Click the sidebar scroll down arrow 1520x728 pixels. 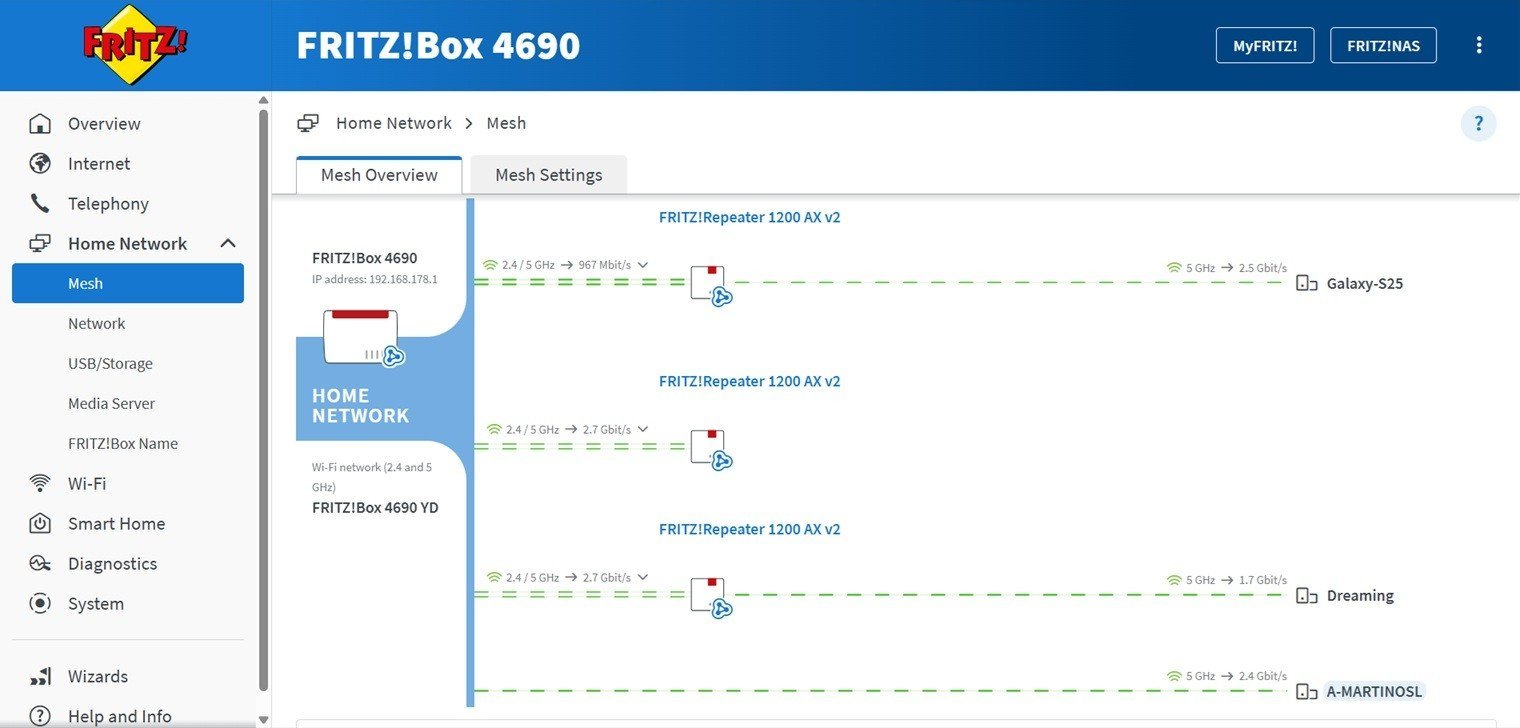pos(264,719)
